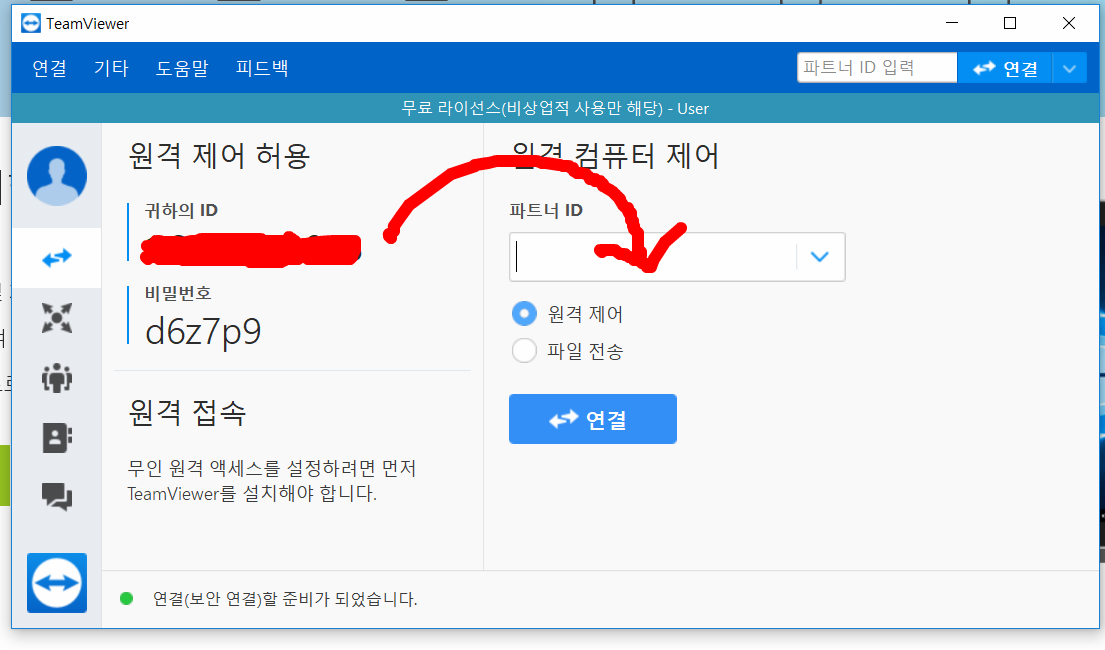Open the Computers & Contacts address book icon
Viewport: 1105px width, 650px height.
[x=57, y=438]
